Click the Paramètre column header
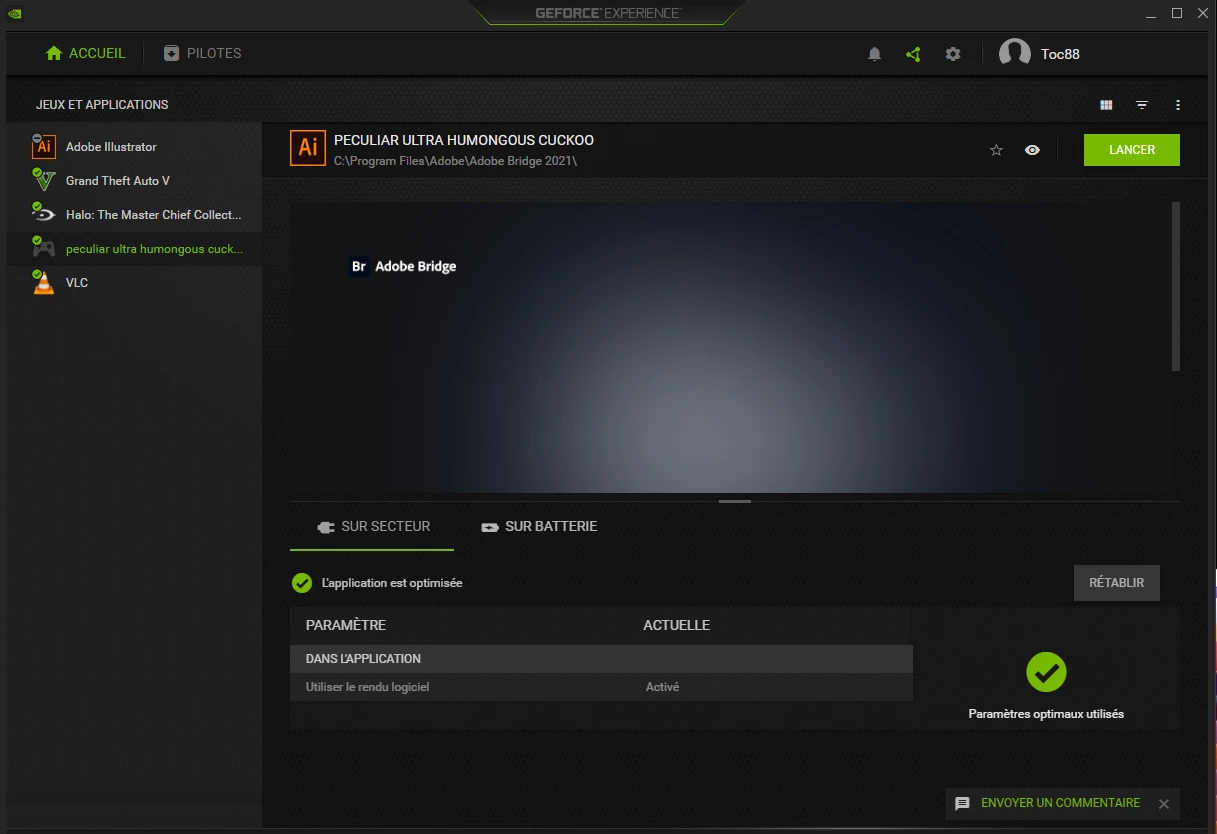The width and height of the screenshot is (1217, 834). tap(346, 625)
